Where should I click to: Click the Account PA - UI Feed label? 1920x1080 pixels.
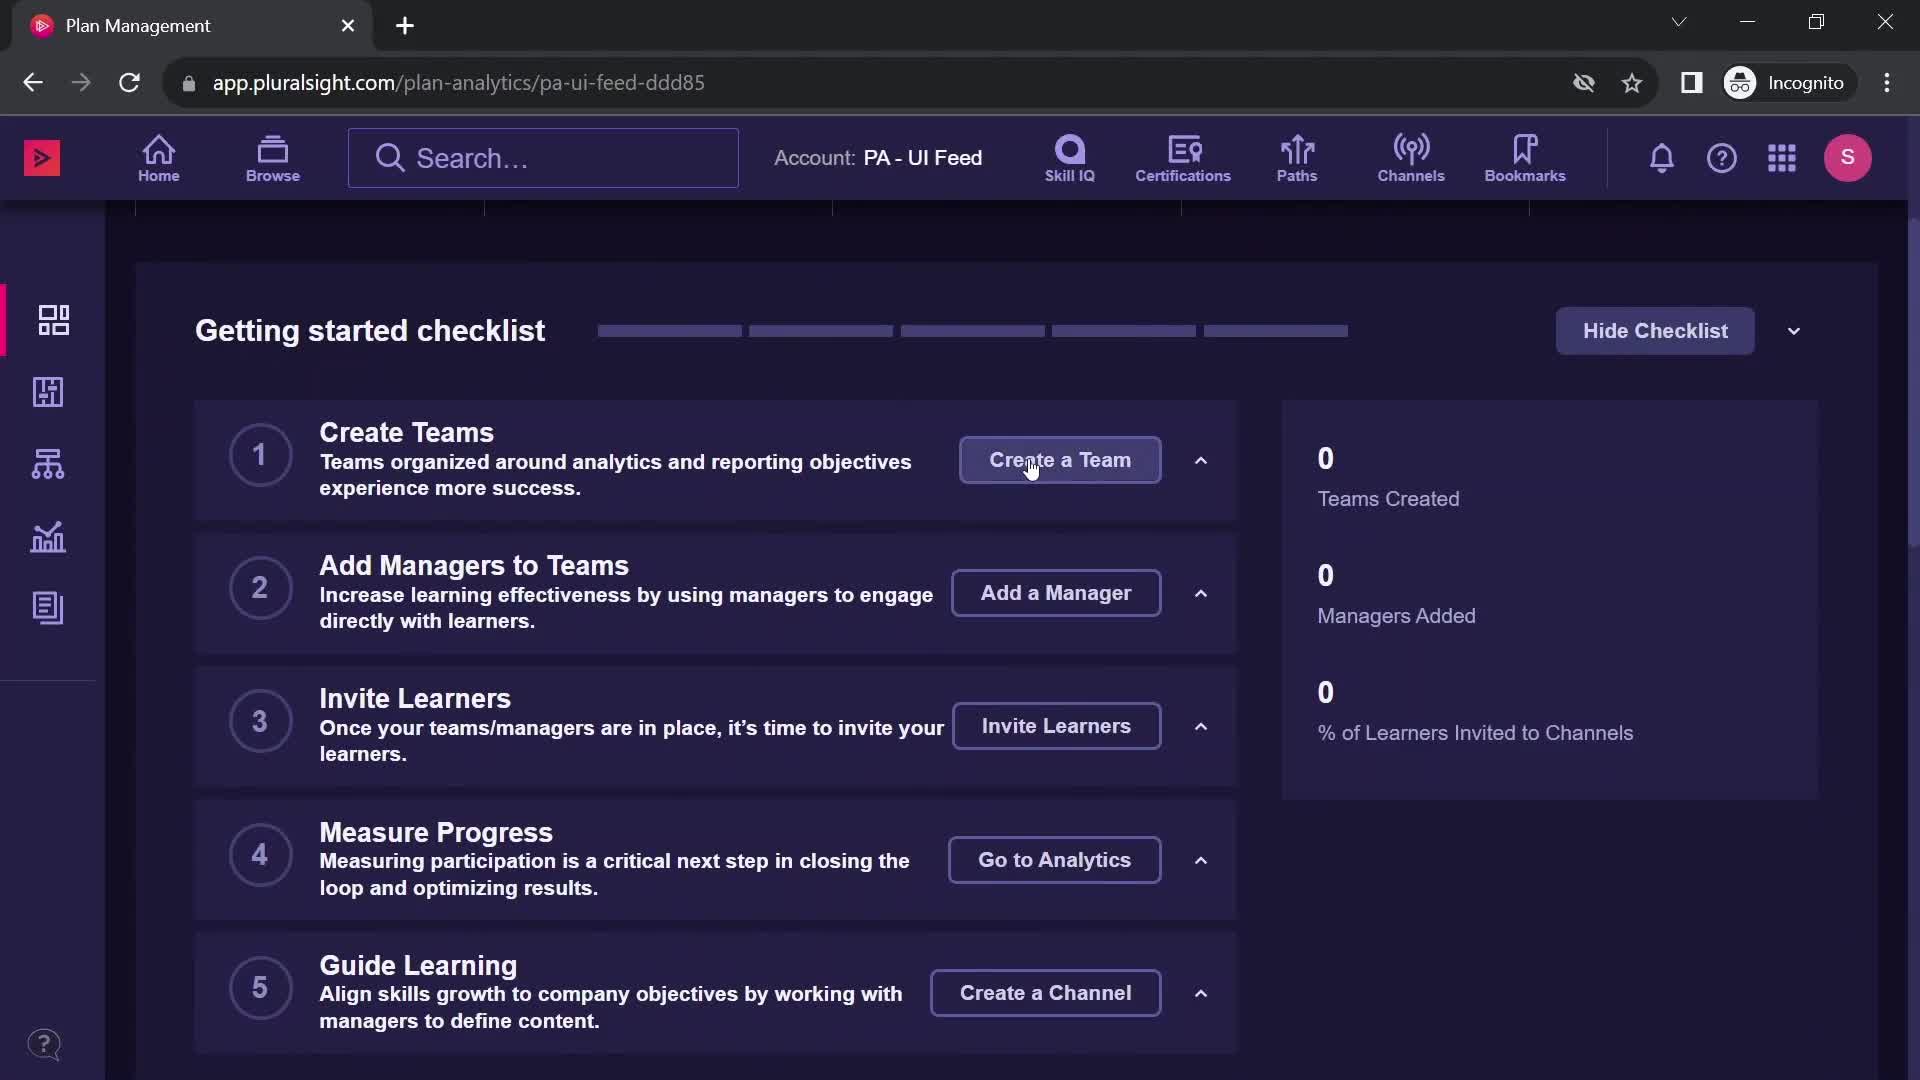(878, 158)
